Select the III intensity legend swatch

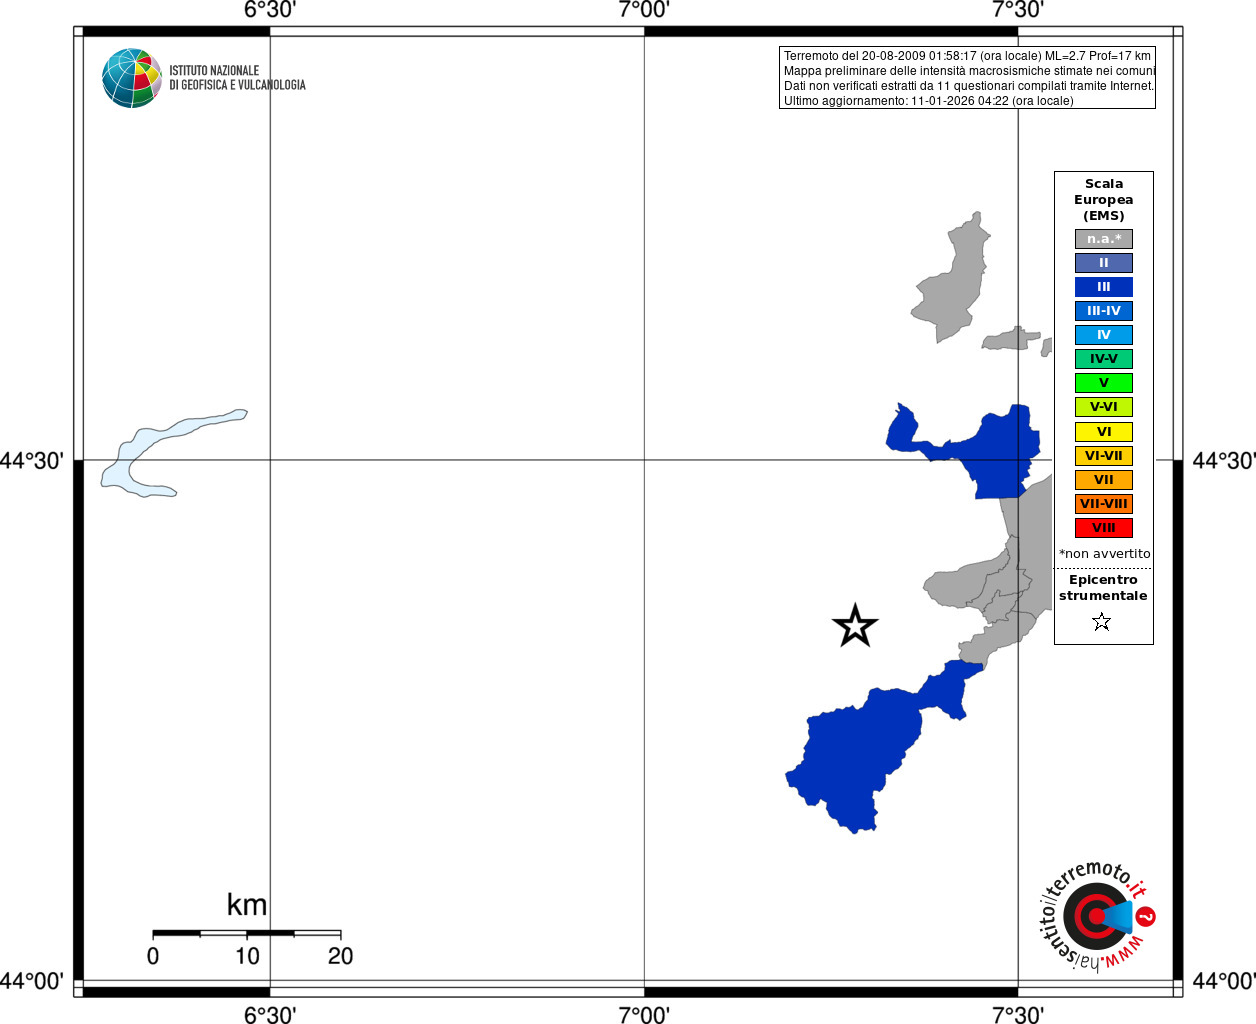point(1104,287)
